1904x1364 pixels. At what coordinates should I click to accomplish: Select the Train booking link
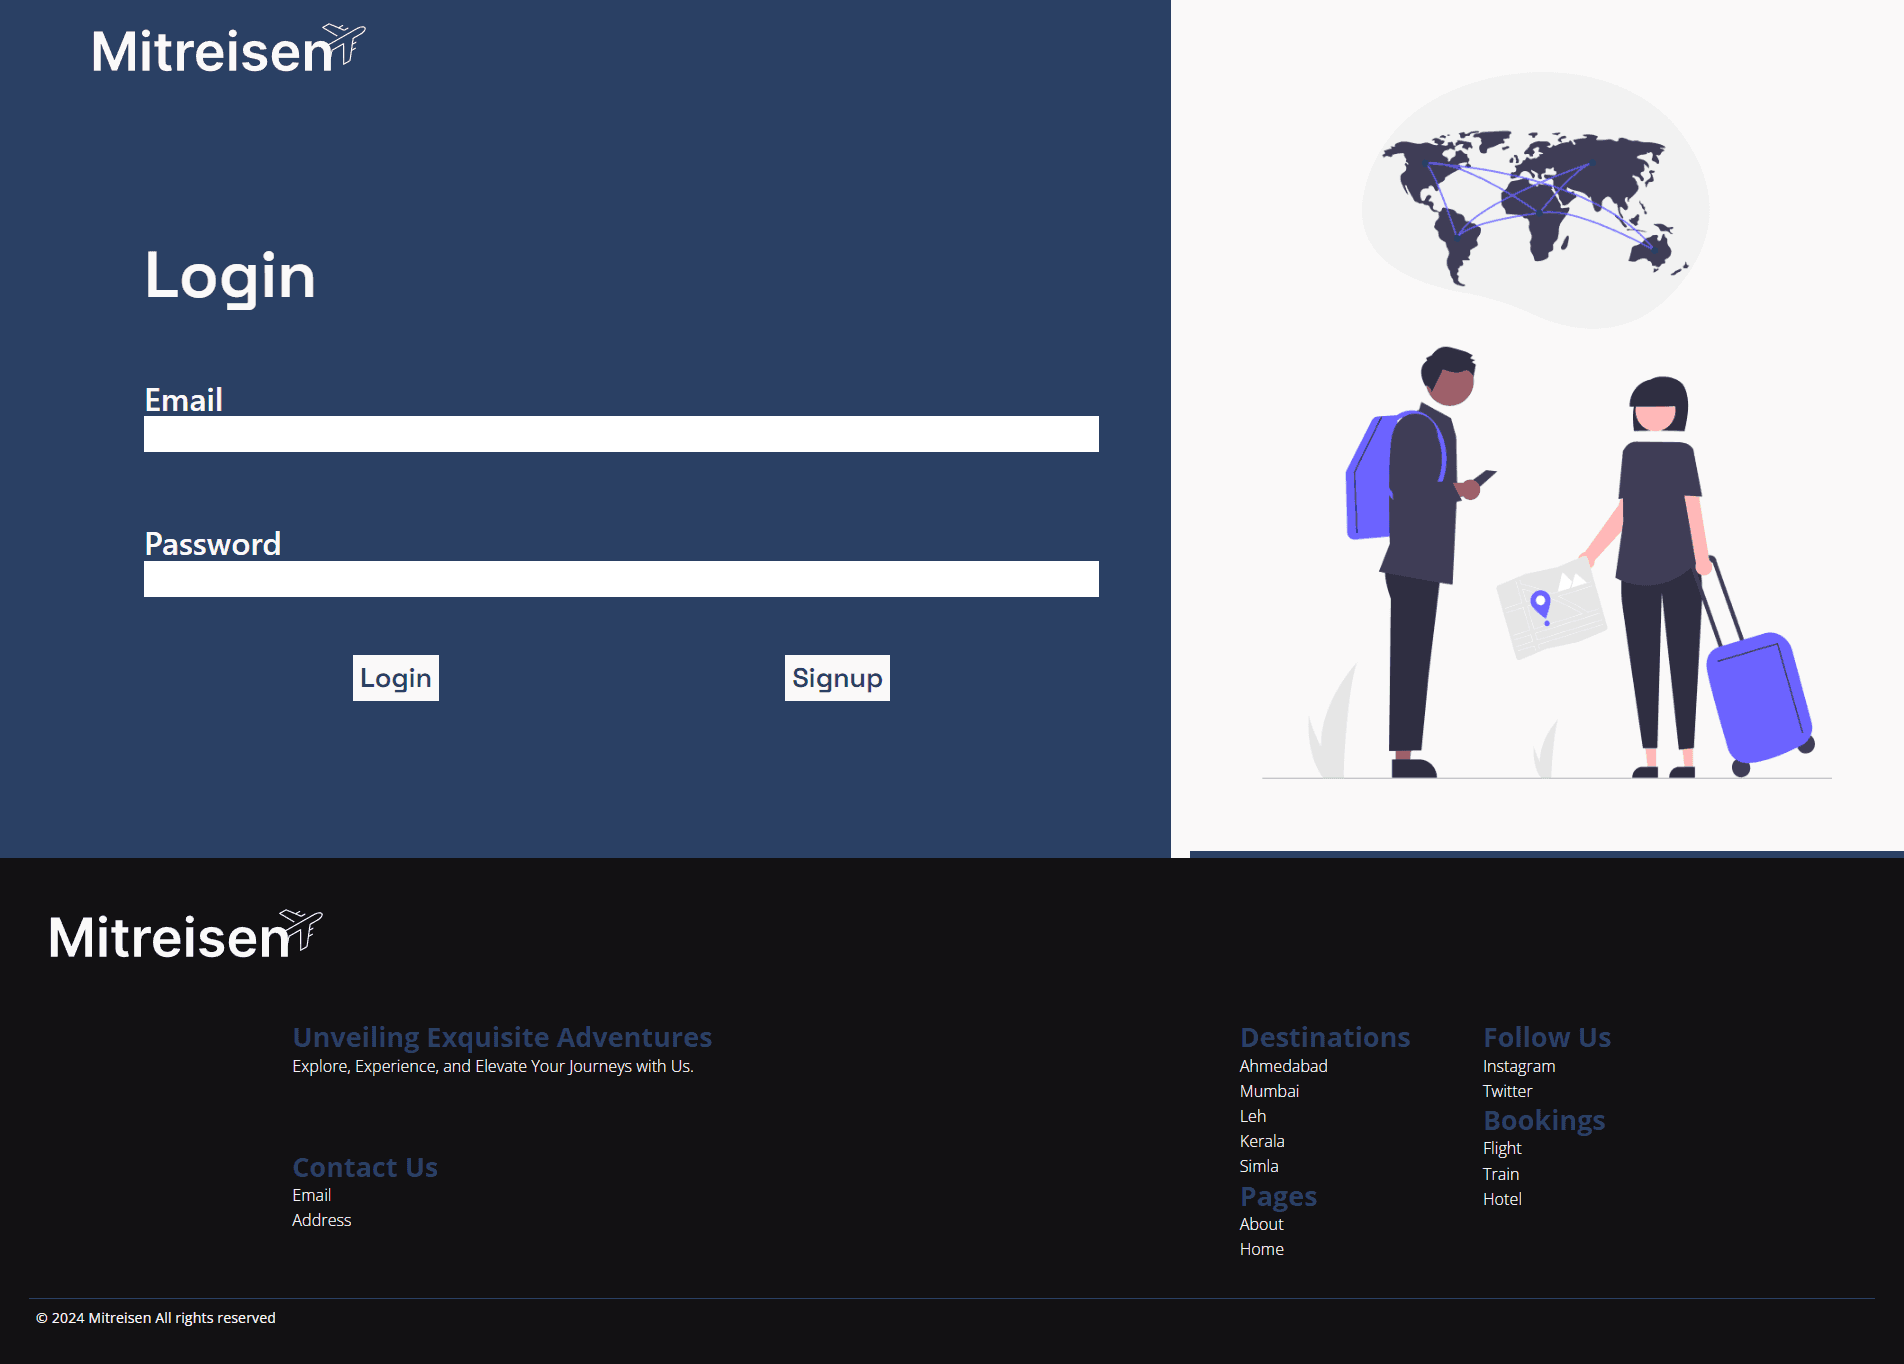point(1501,1174)
